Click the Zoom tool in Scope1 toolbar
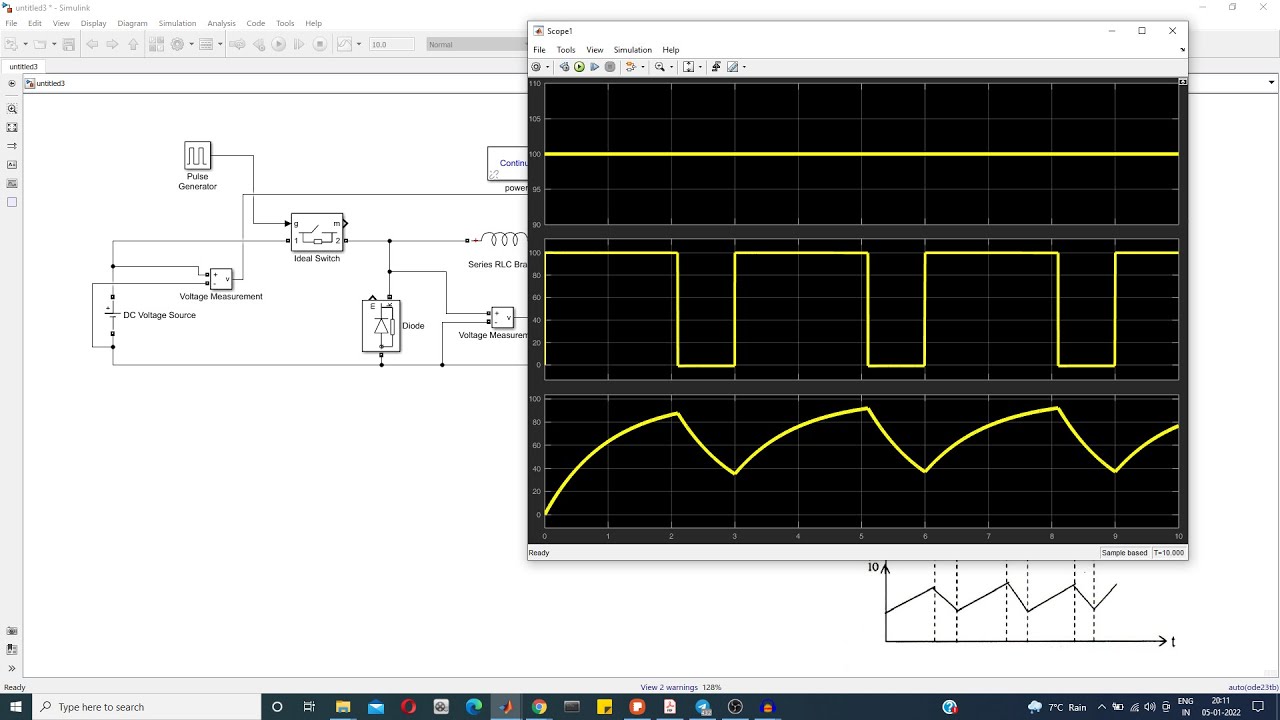Image resolution: width=1280 pixels, height=720 pixels. [659, 67]
